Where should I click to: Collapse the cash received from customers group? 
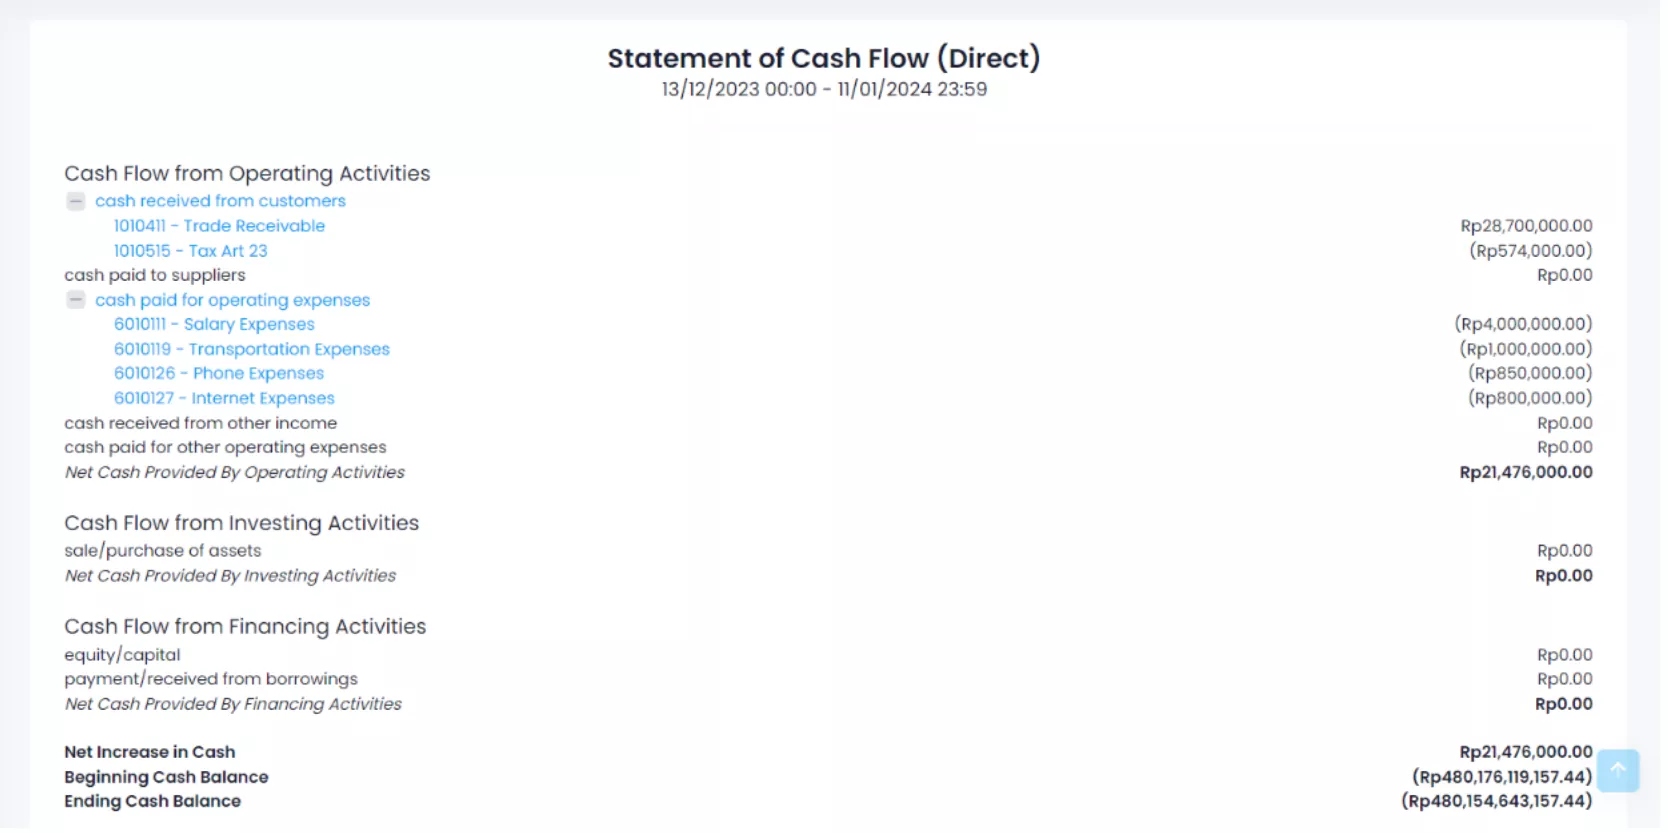click(76, 201)
